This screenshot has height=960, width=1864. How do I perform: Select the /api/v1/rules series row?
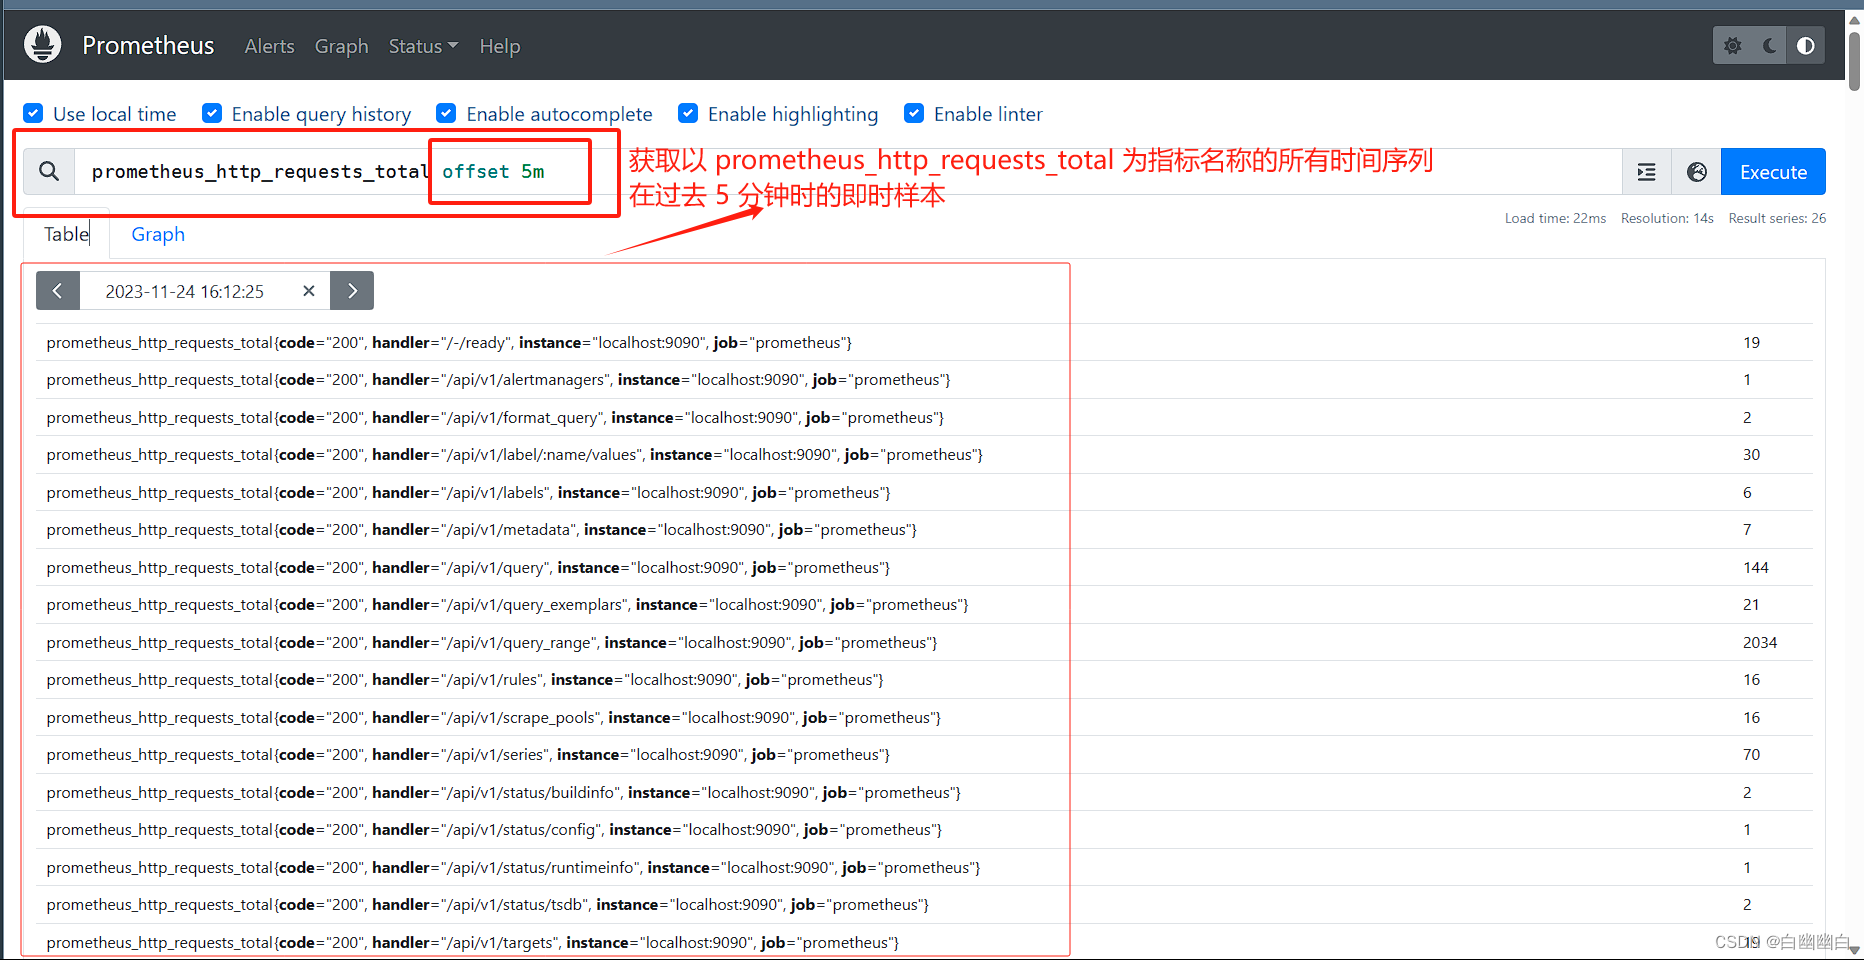click(x=924, y=680)
